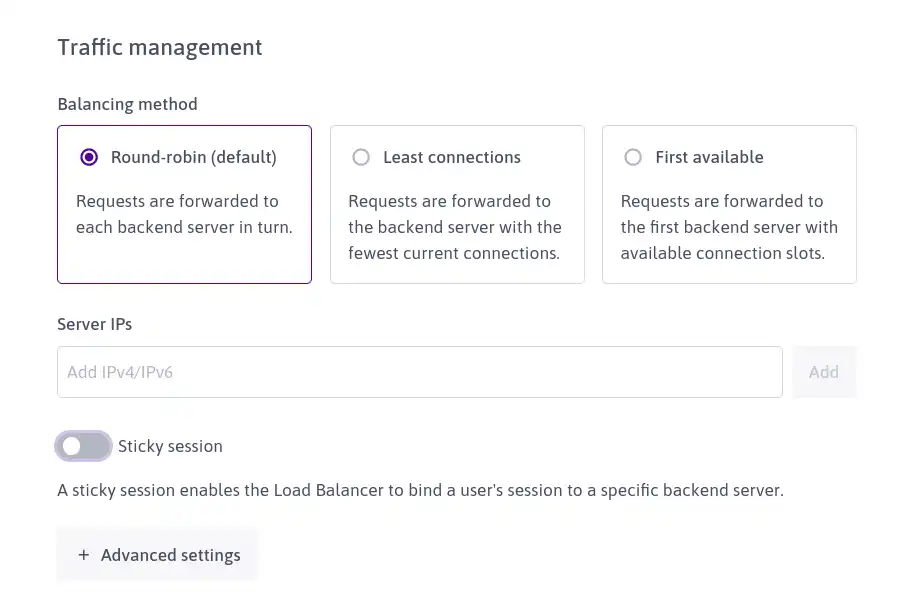Expand the Advanced settings section
The height and width of the screenshot is (612, 901).
click(157, 555)
